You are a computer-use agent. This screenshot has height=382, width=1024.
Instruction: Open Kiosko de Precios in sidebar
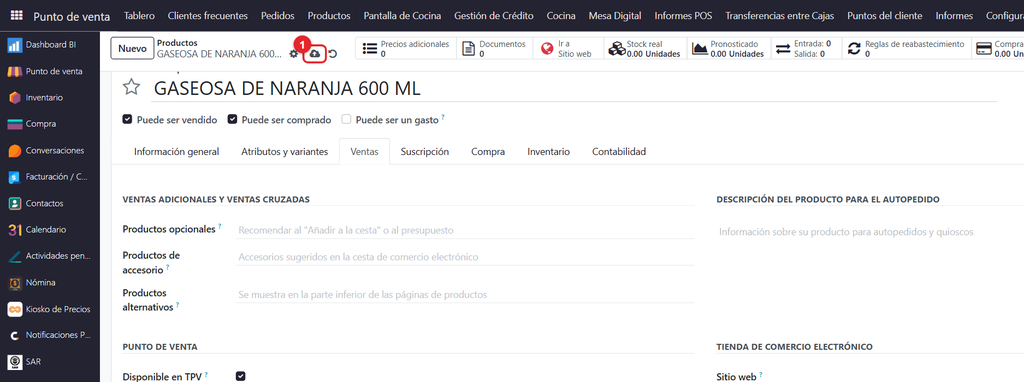click(50, 309)
